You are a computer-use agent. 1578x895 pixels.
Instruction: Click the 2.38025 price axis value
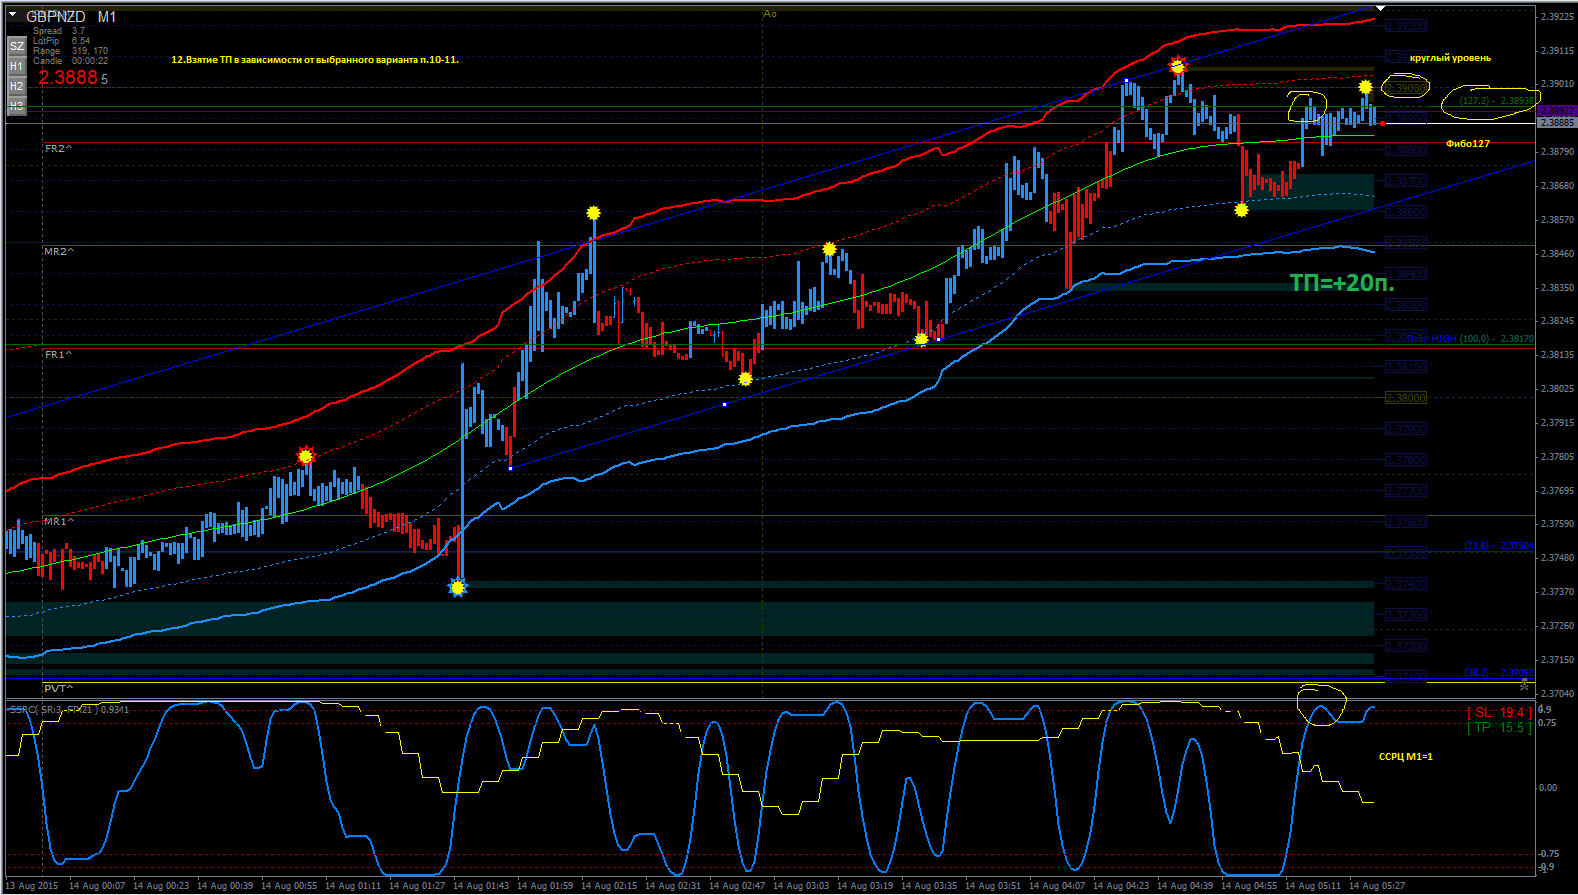click(x=1557, y=389)
